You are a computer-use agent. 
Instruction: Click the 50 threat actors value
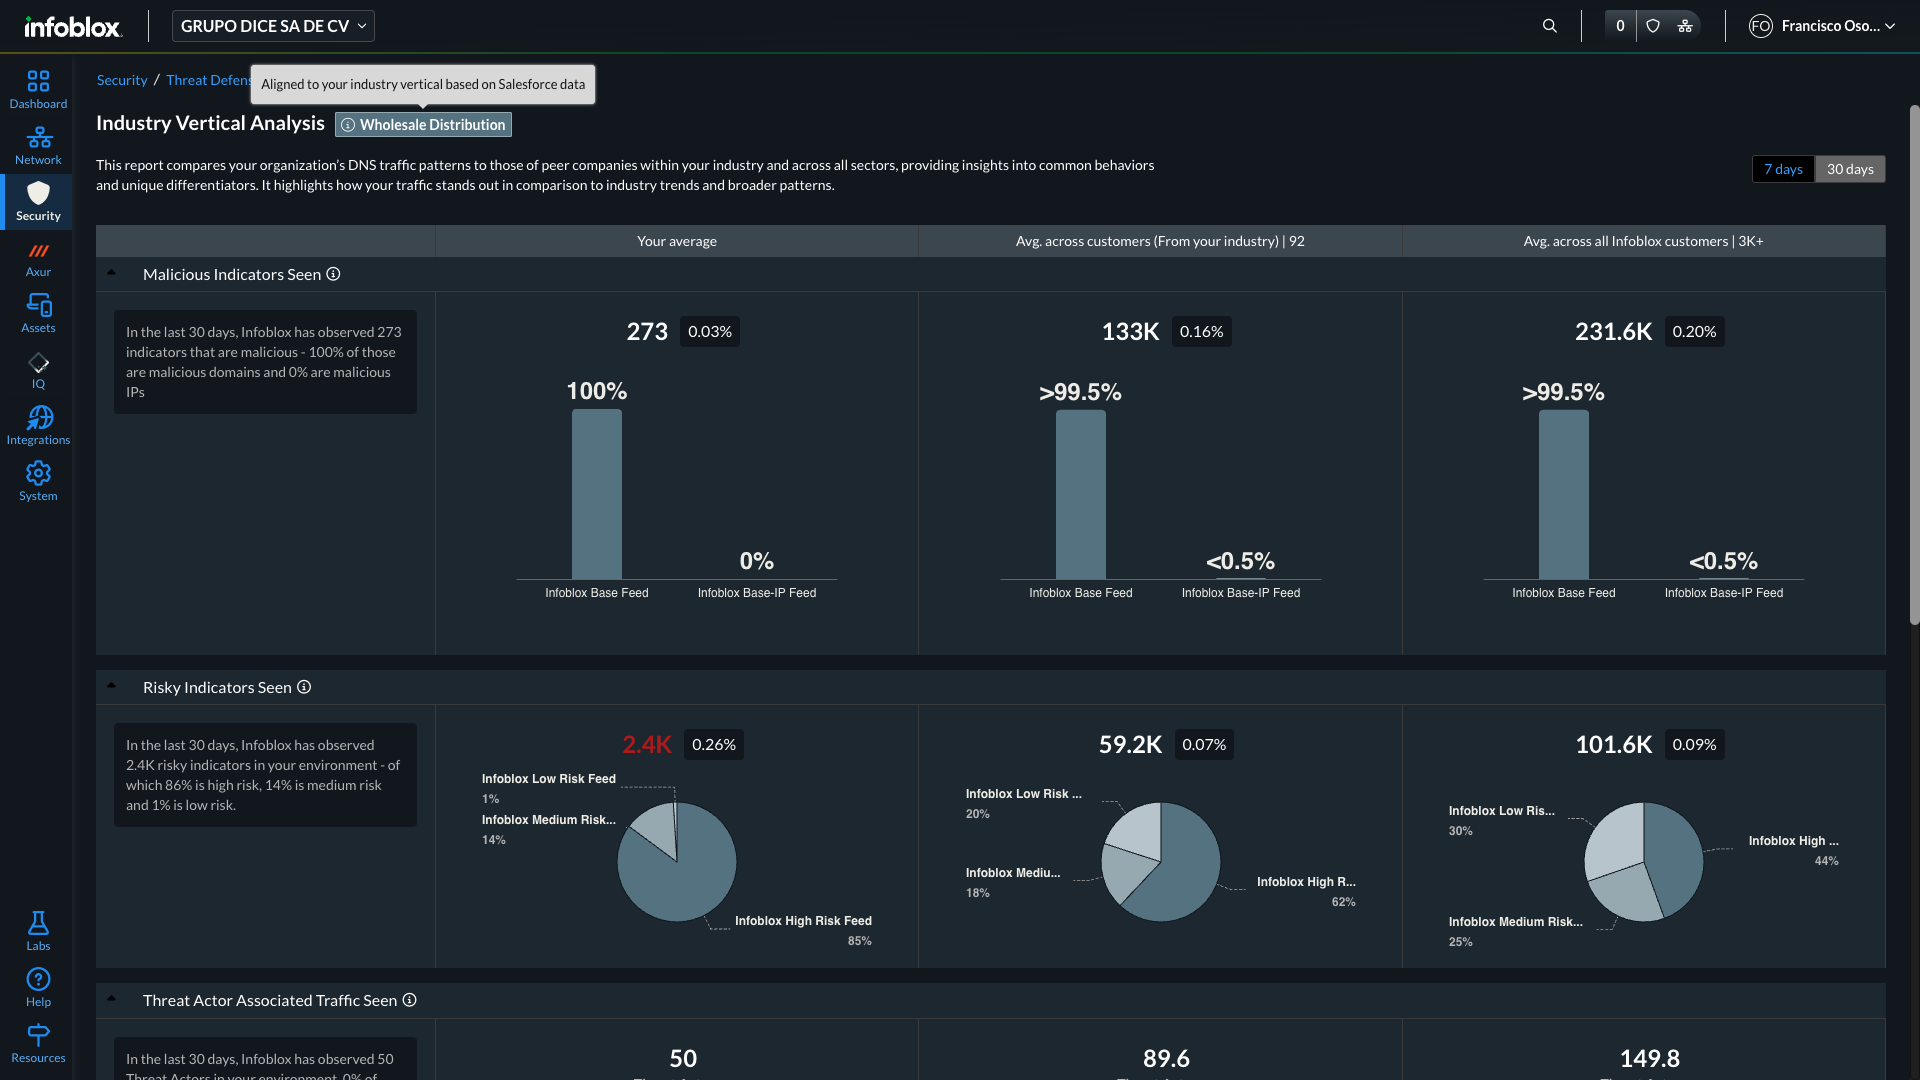[683, 1059]
